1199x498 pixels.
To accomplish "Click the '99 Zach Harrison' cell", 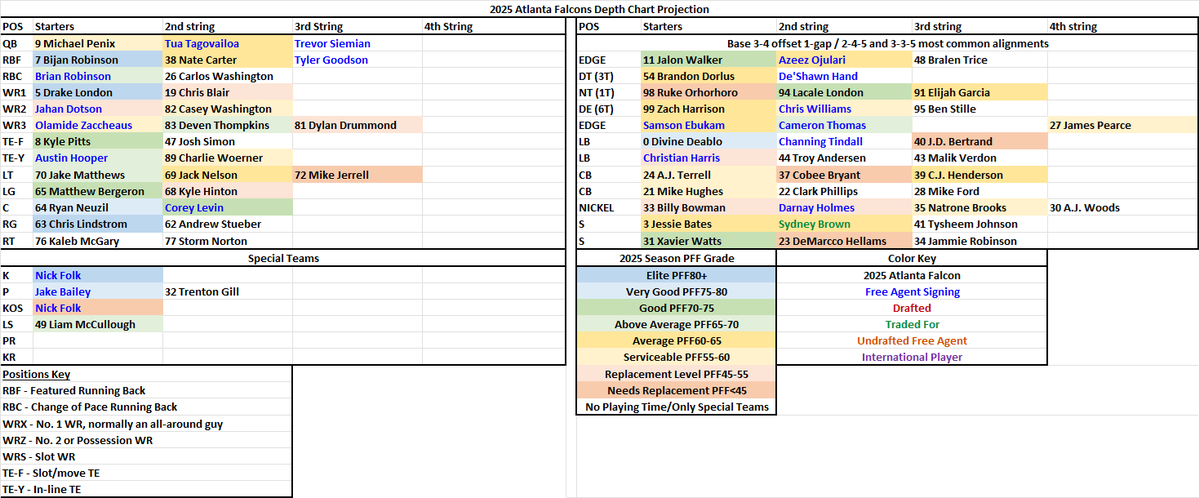I will point(709,109).
